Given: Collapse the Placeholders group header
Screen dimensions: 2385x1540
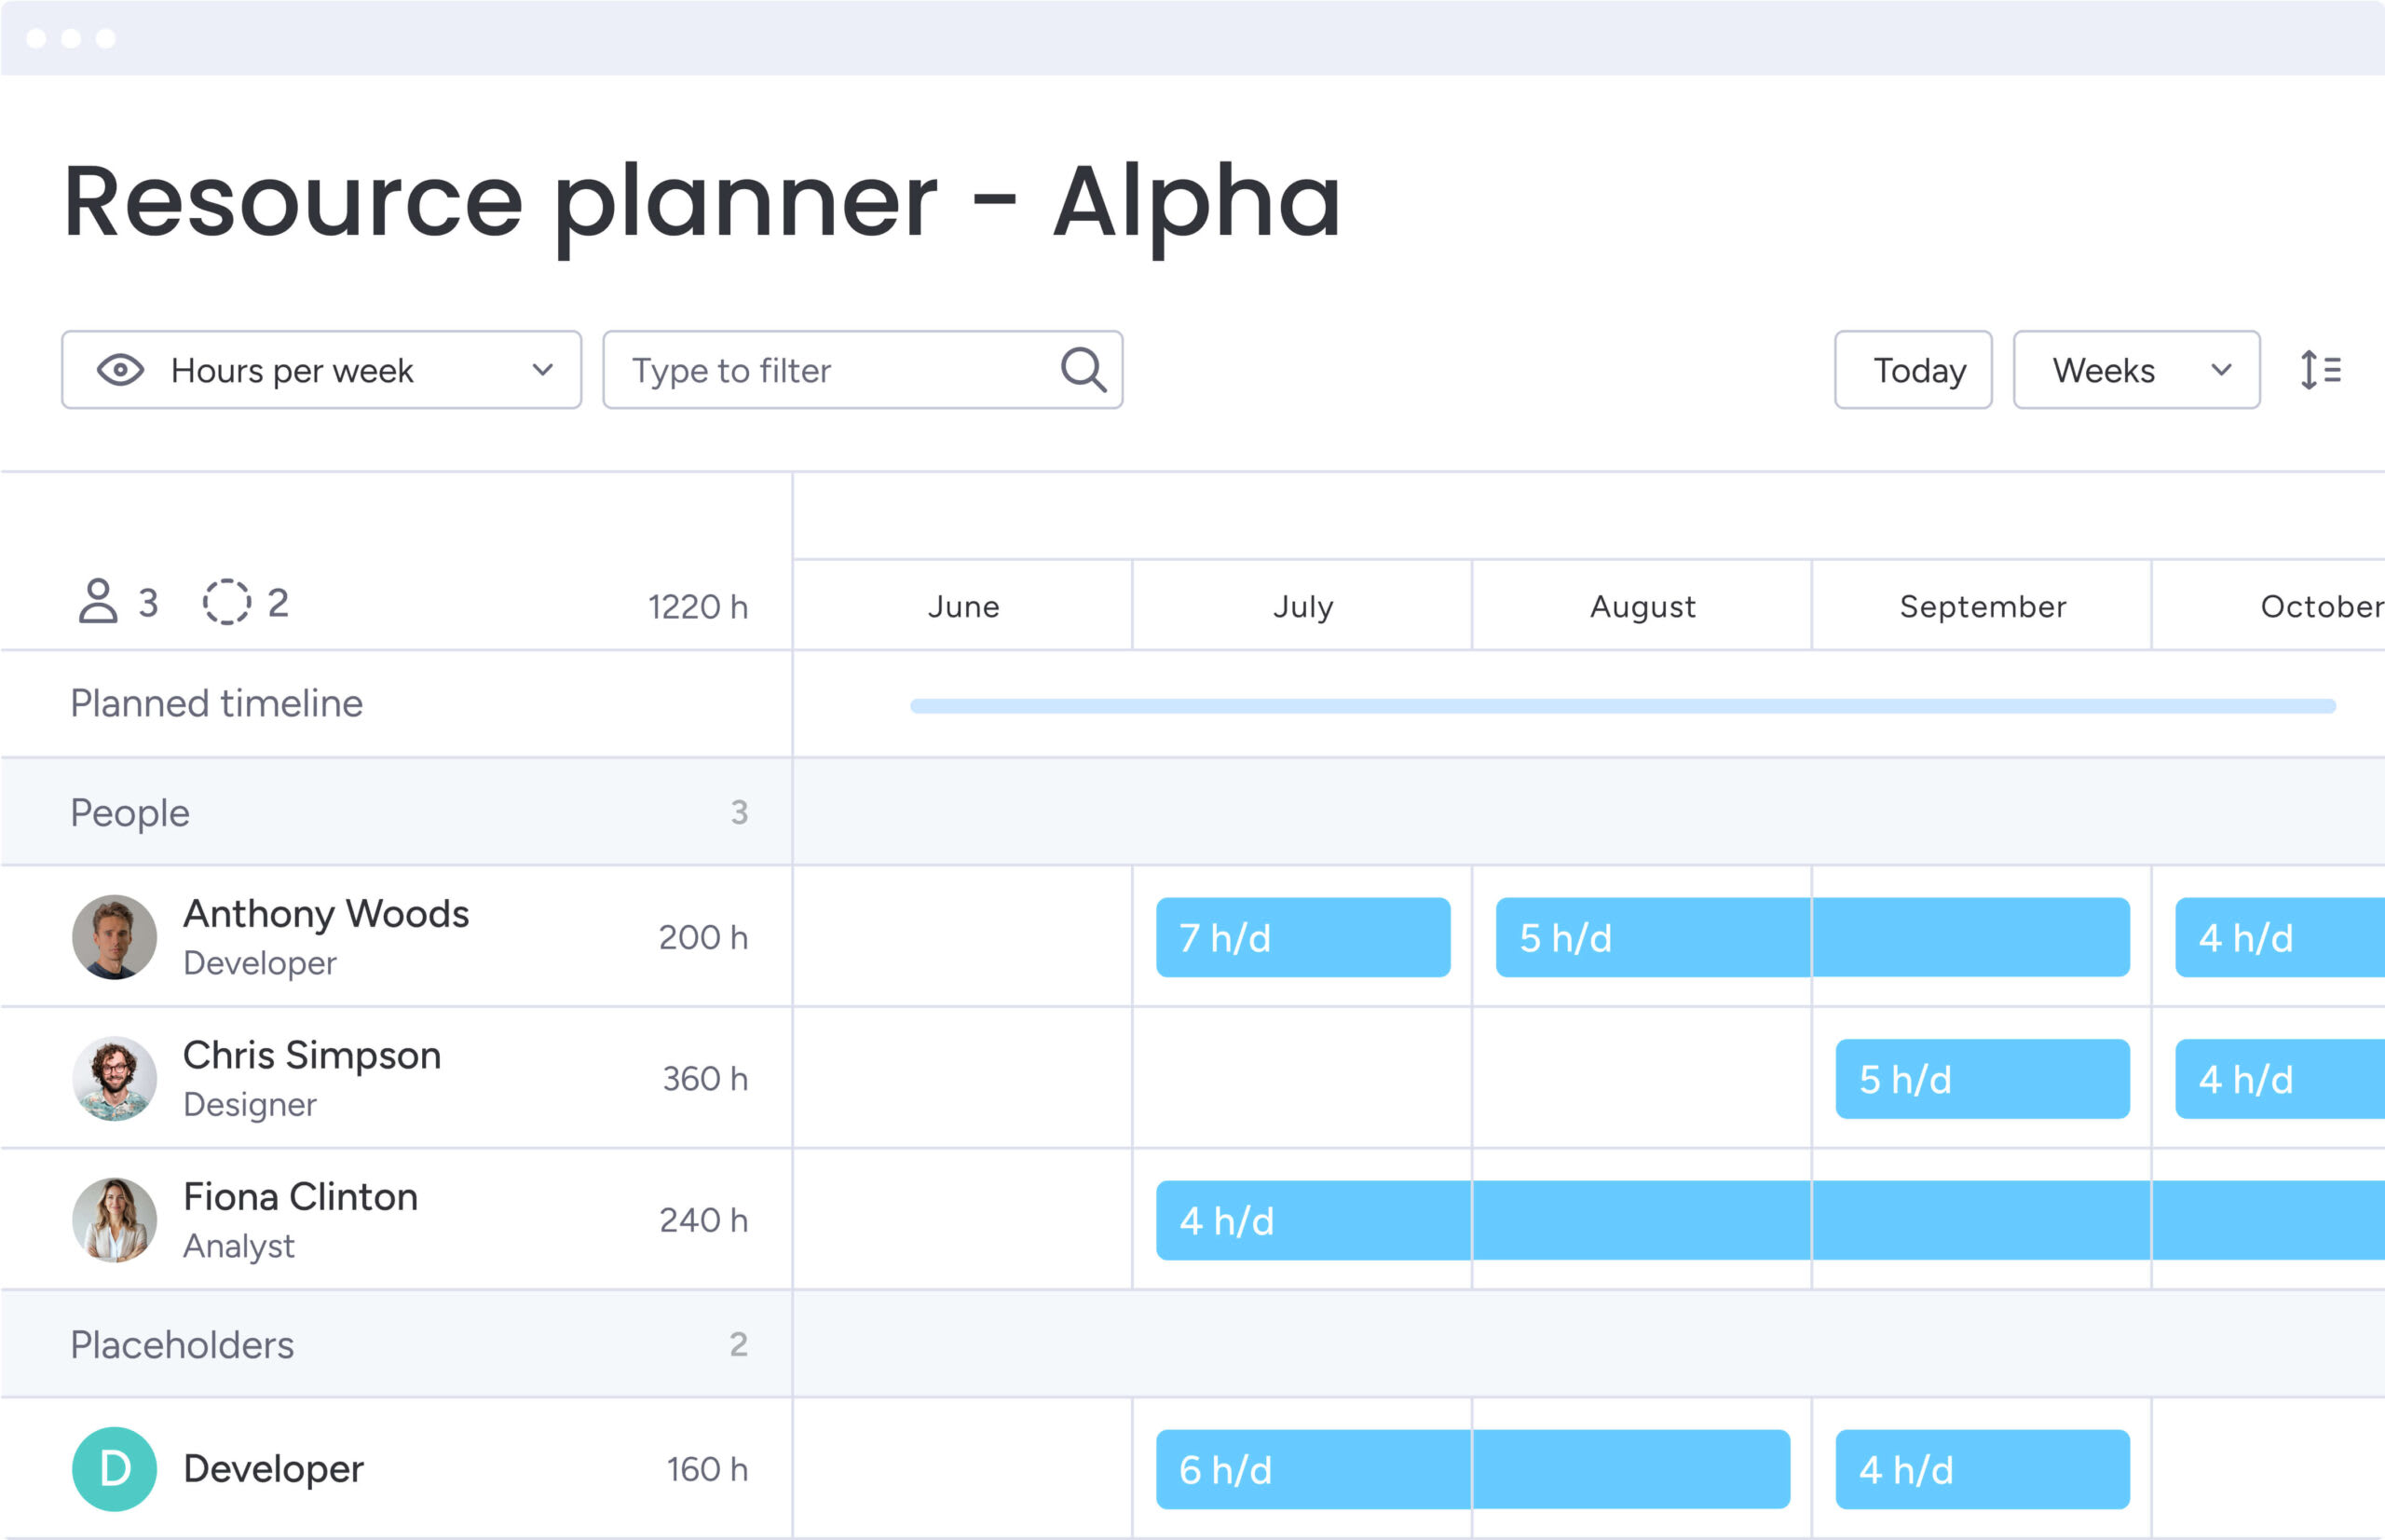Looking at the screenshot, I should pyautogui.click(x=182, y=1345).
